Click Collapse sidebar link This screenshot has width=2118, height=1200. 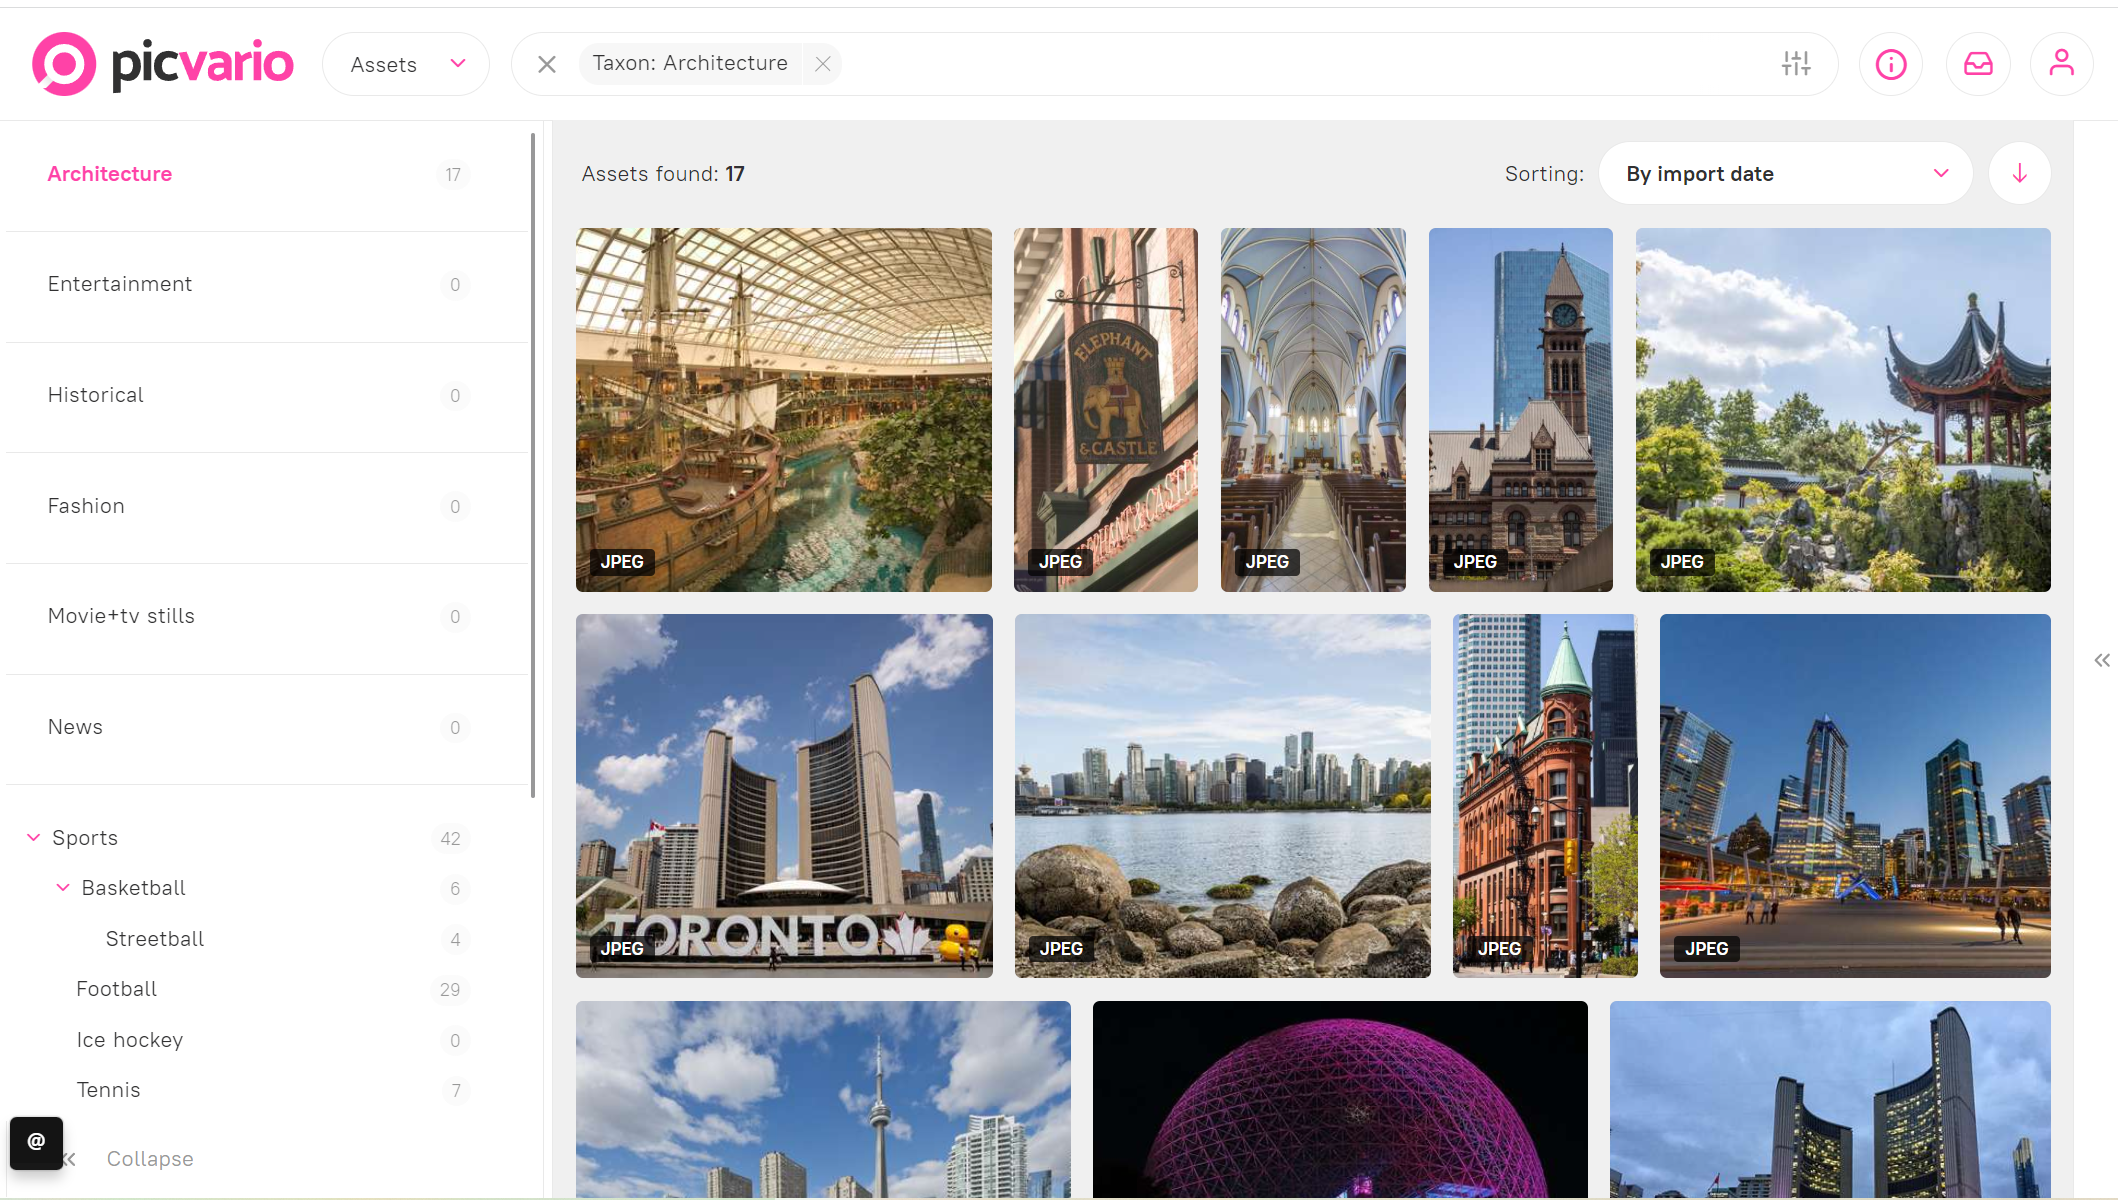click(x=150, y=1158)
